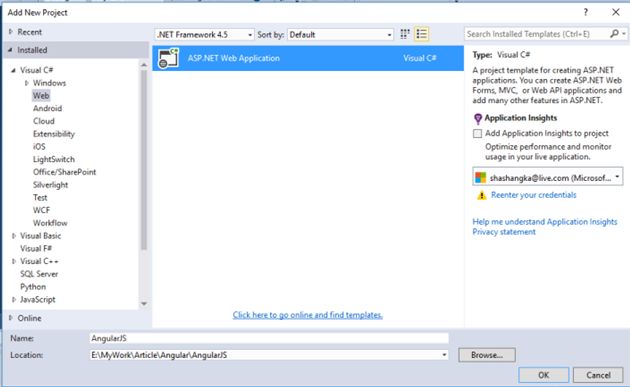Expand the Windows tree node
The height and width of the screenshot is (387, 630).
pyautogui.click(x=27, y=83)
